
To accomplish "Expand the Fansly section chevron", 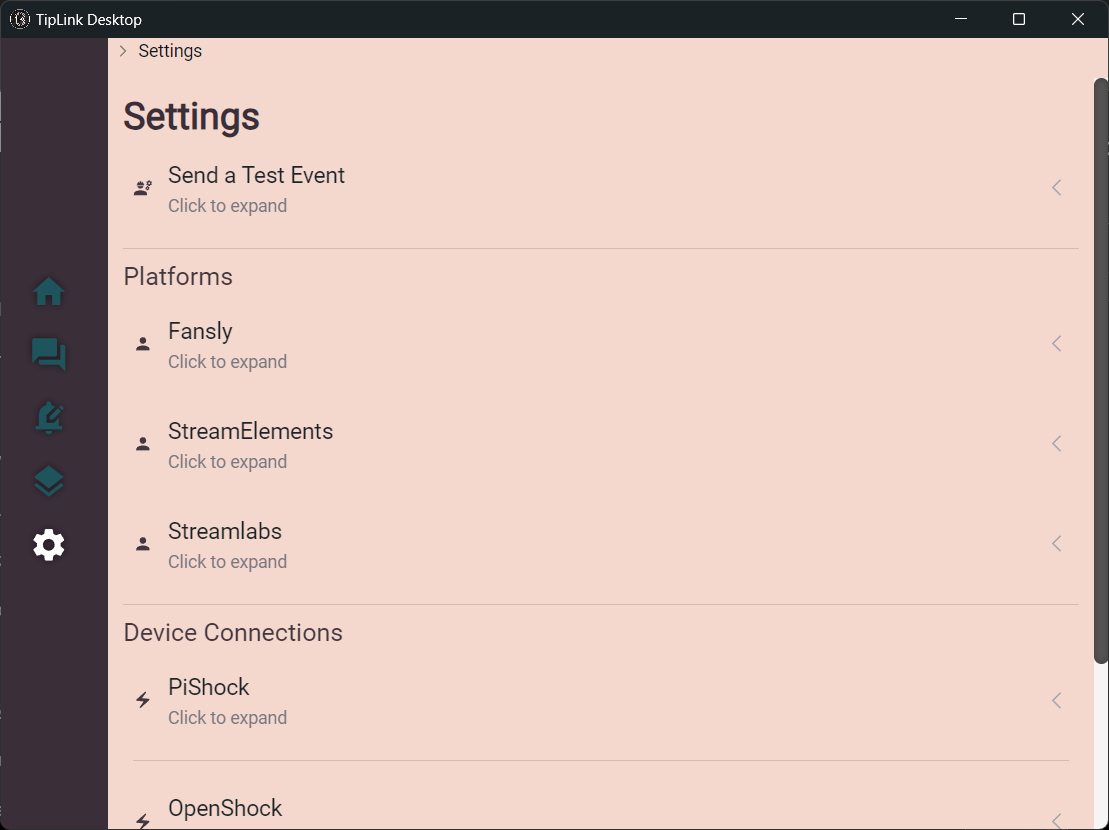I will (x=1056, y=344).
